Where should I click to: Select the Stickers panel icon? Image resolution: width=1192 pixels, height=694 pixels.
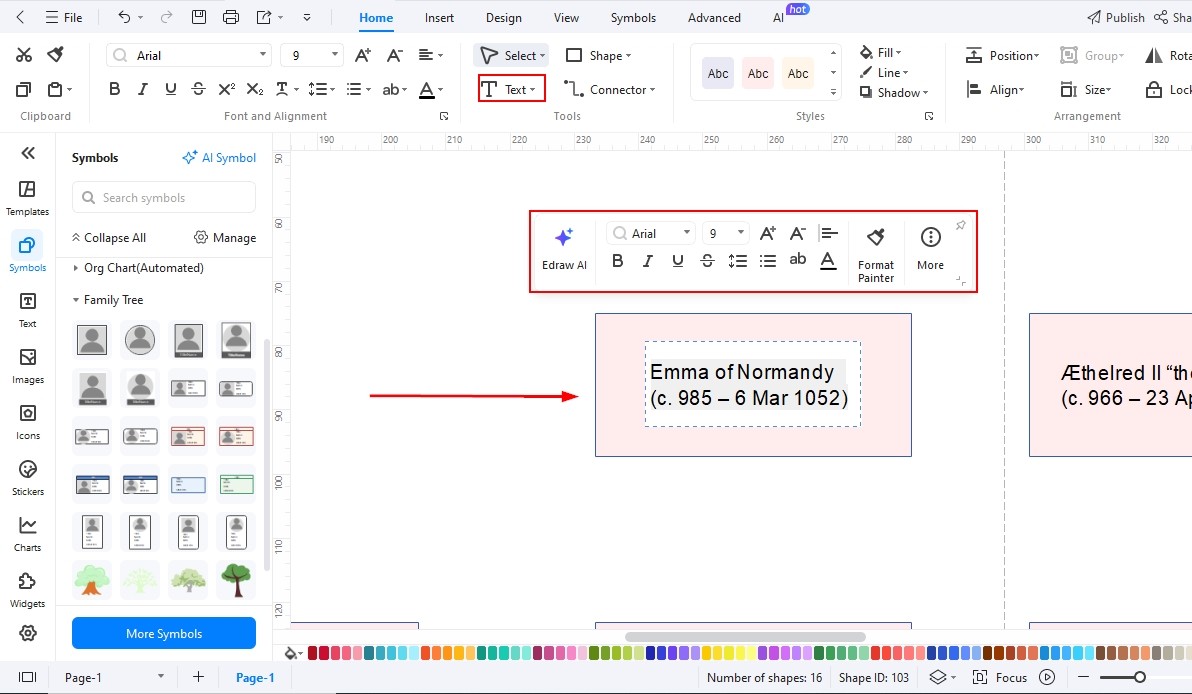pyautogui.click(x=27, y=475)
